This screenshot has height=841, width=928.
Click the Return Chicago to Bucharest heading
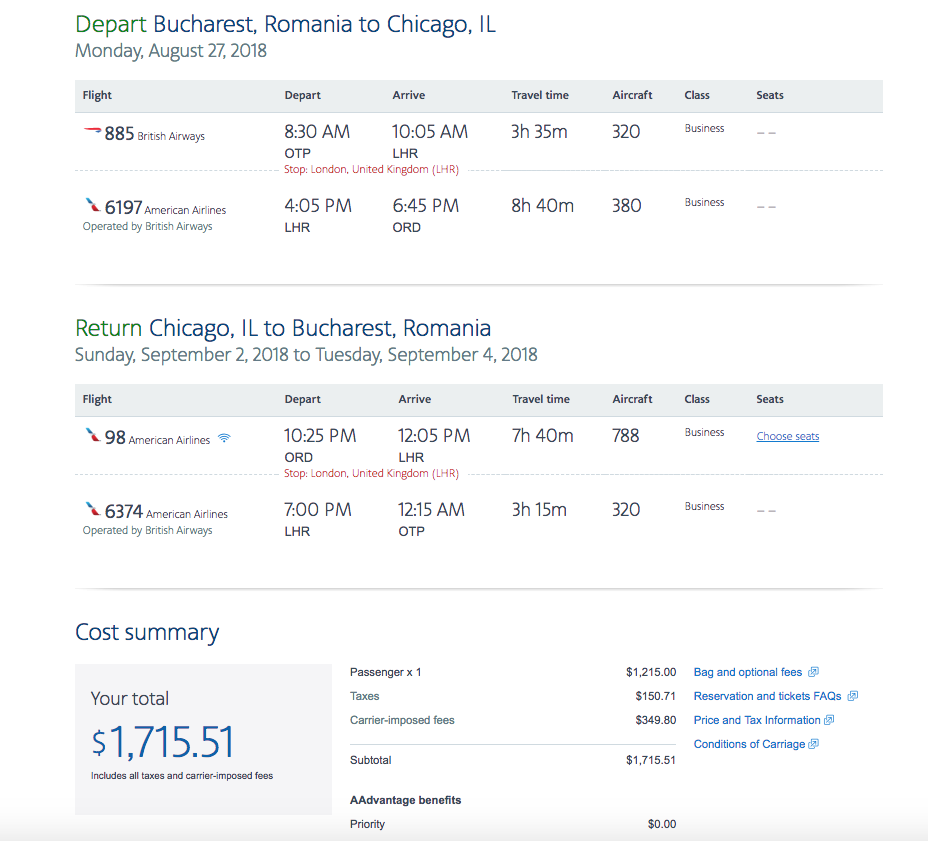tap(283, 328)
